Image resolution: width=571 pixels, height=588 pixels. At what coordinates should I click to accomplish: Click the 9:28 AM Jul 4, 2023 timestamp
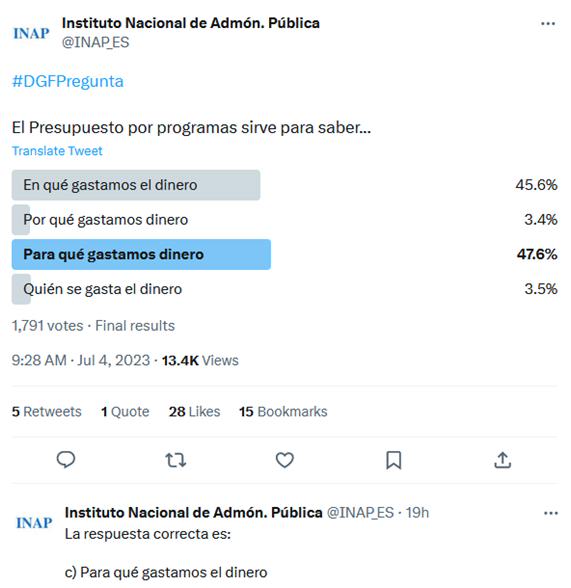tap(81, 360)
